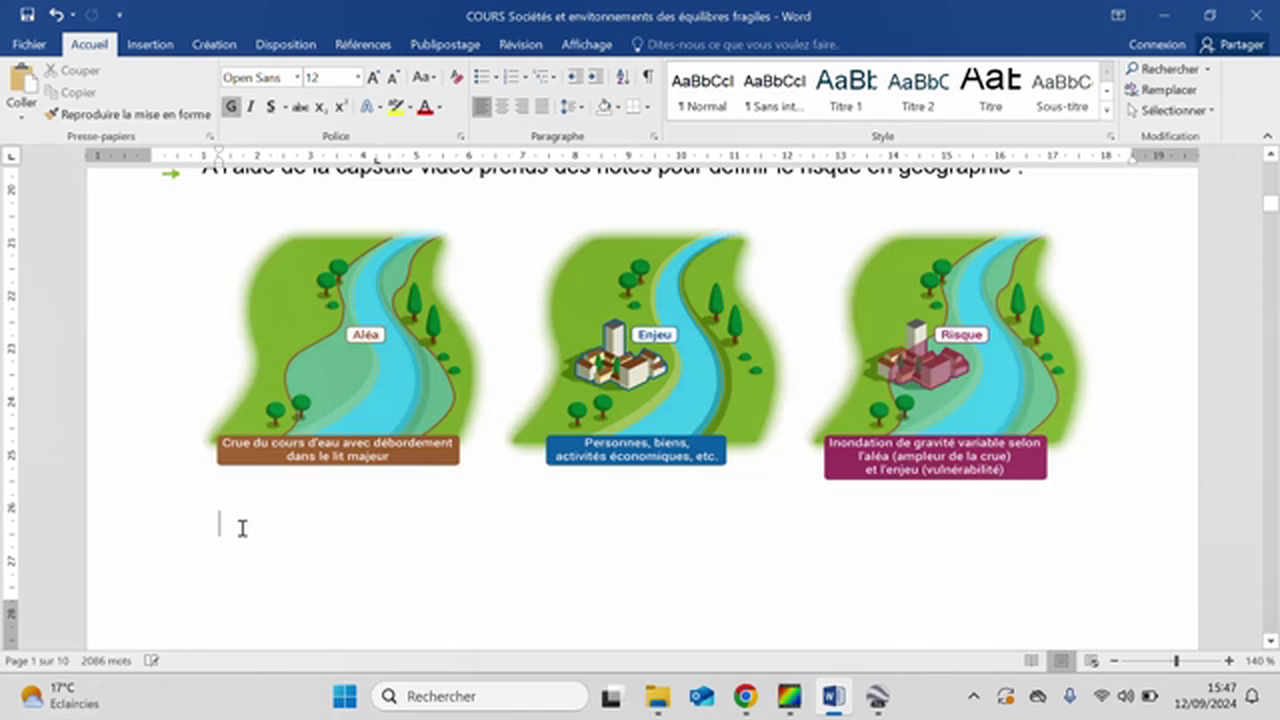Click the Windows taskbar Rechercher search box
The width and height of the screenshot is (1280, 720).
point(480,696)
